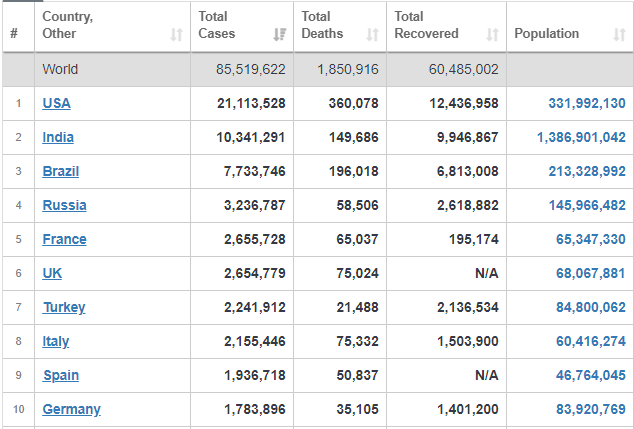Open the Germany country link
Screen dimensions: 634x429
(72, 409)
